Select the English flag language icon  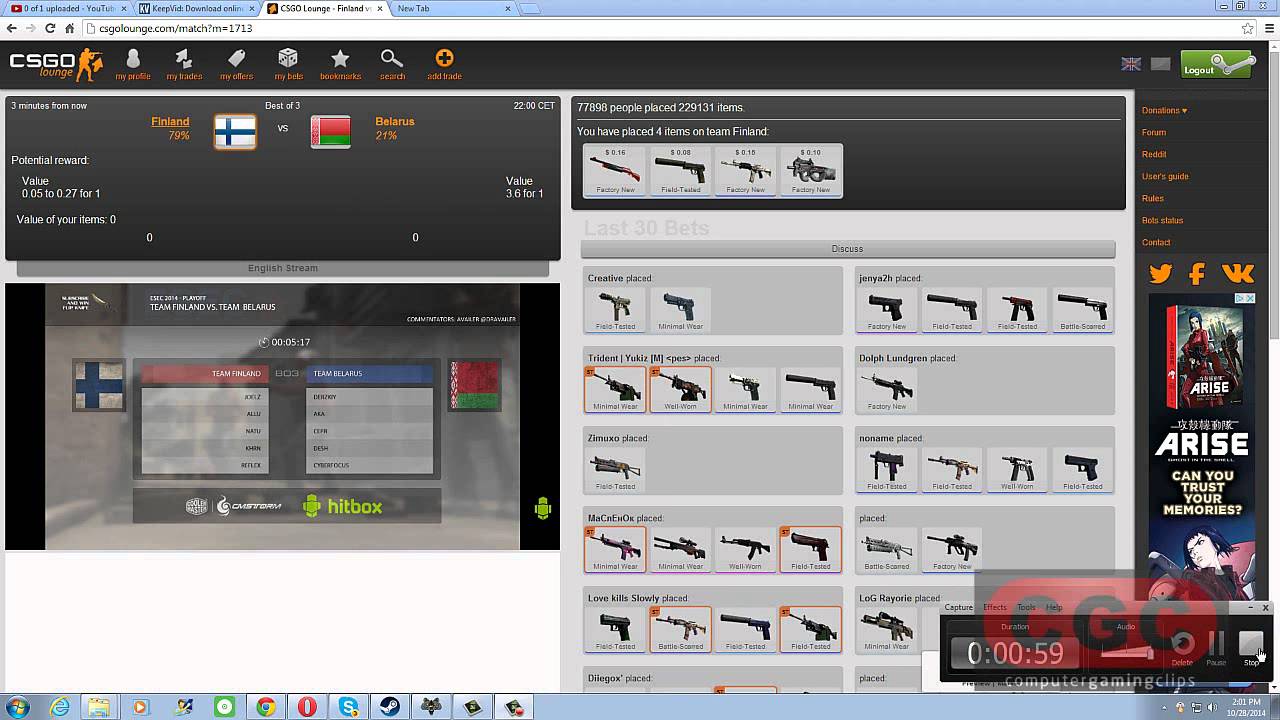(1131, 64)
